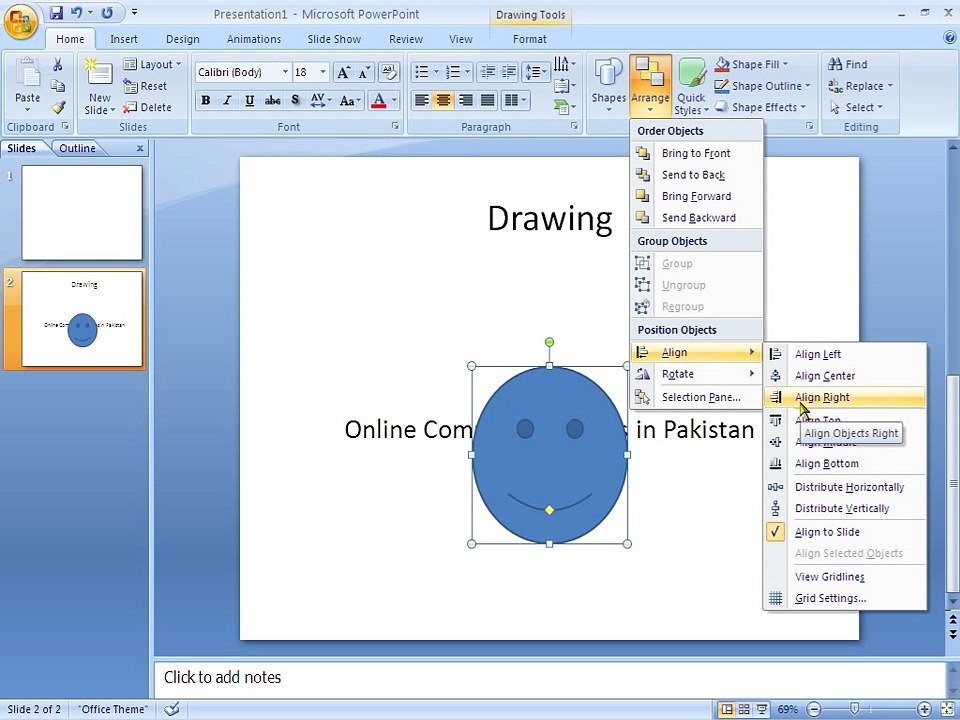Screen dimensions: 960x720
Task: Open the font name dropdown
Action: [285, 72]
